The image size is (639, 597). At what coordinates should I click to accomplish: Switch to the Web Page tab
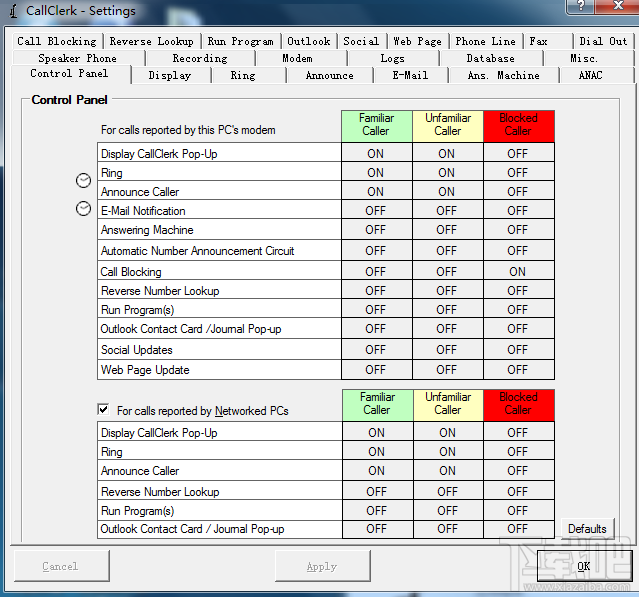418,41
